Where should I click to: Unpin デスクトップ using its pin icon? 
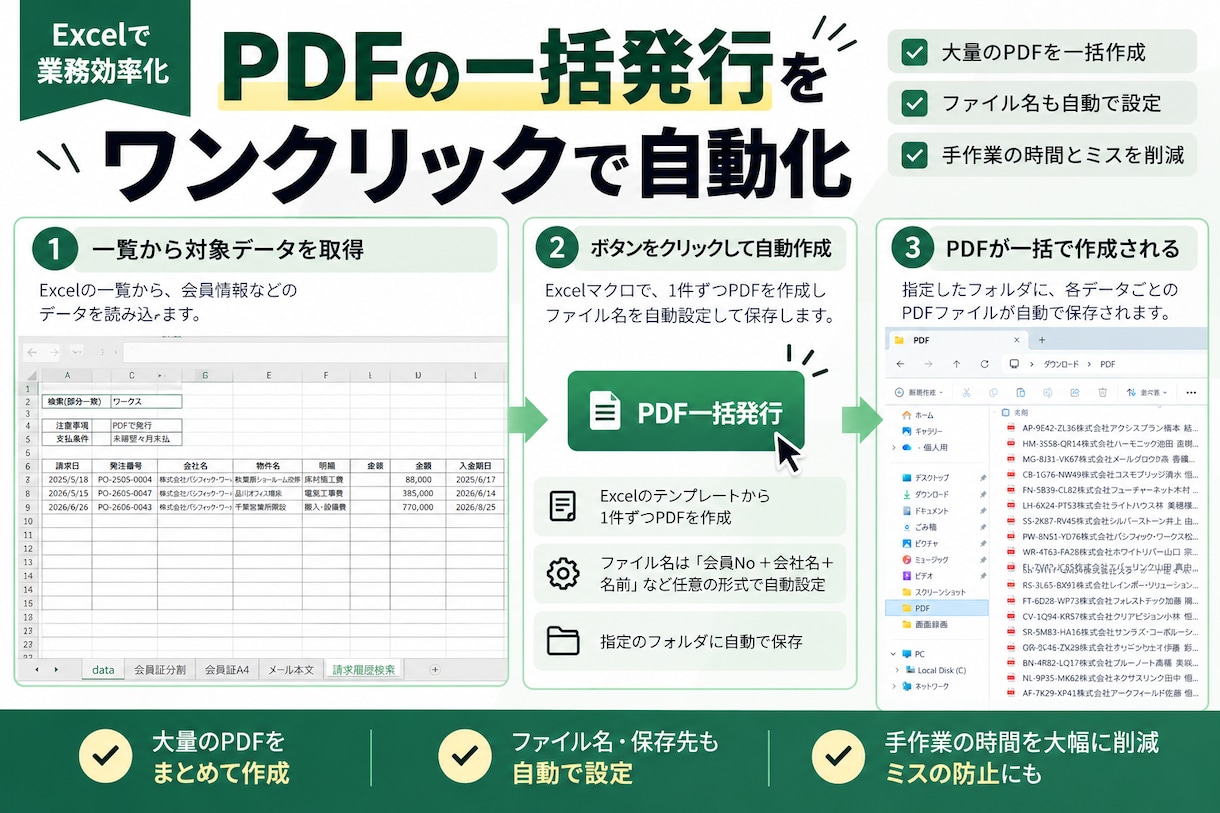coord(983,478)
